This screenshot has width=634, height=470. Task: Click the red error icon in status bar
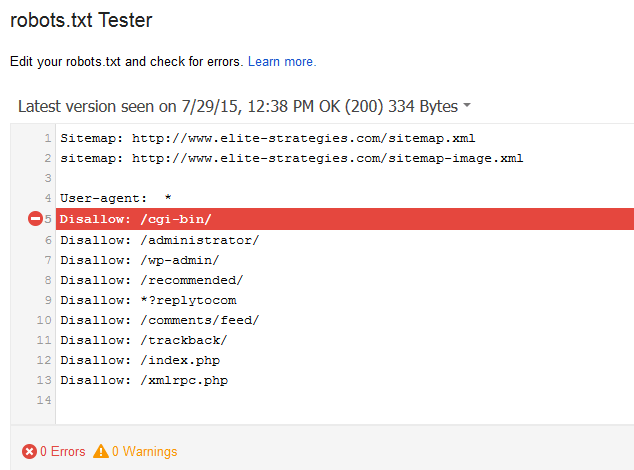click(29, 452)
